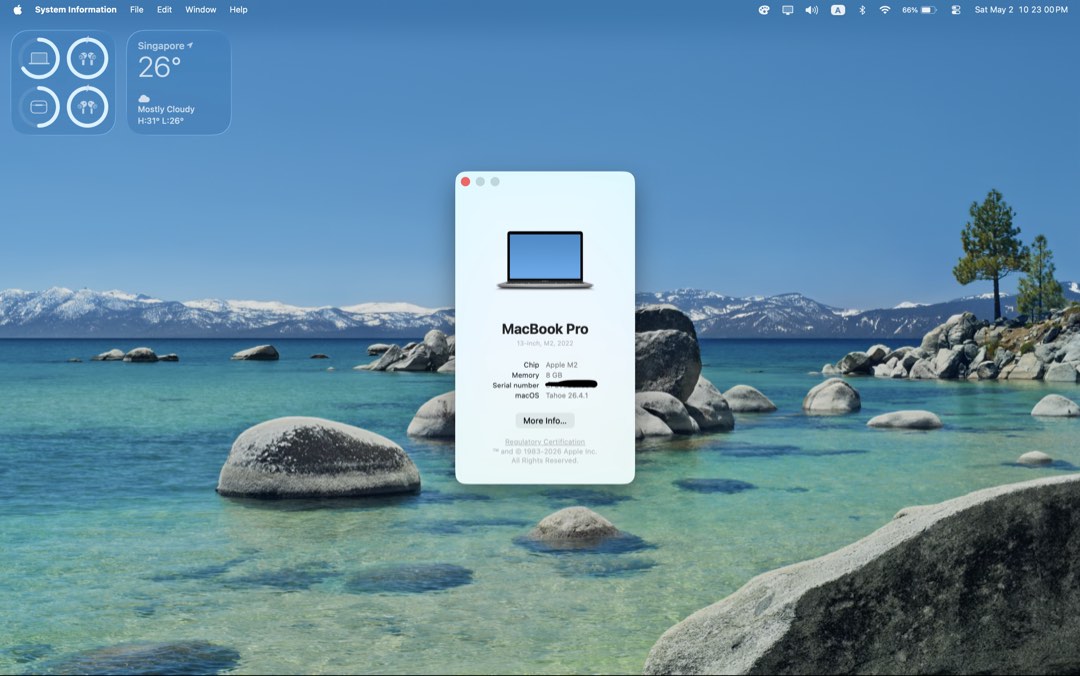Viewport: 1080px width, 676px height.
Task: Click the battery 66% indicator
Action: [920, 10]
